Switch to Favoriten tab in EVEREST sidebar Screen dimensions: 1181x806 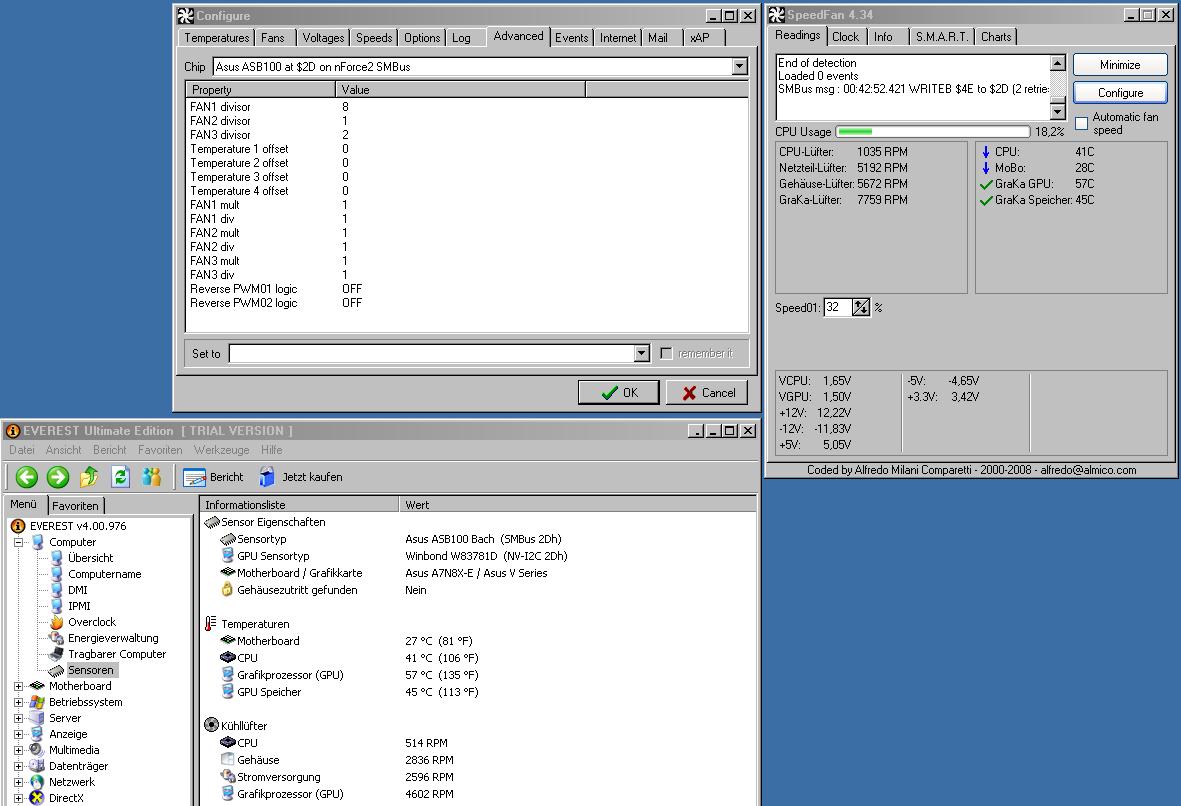(75, 505)
